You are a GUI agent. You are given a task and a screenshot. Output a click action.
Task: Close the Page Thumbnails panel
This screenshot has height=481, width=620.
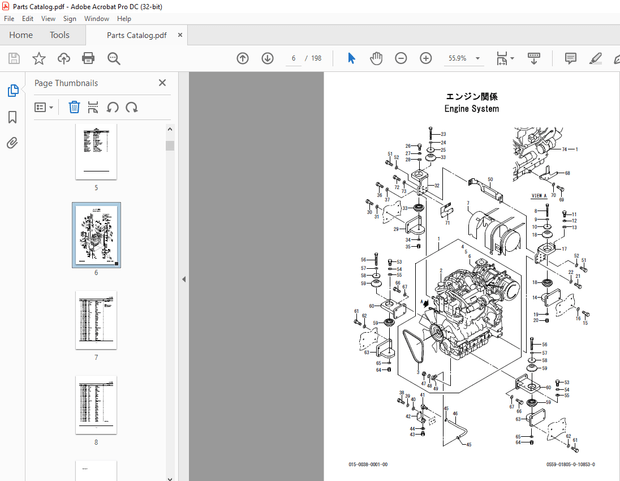point(162,83)
